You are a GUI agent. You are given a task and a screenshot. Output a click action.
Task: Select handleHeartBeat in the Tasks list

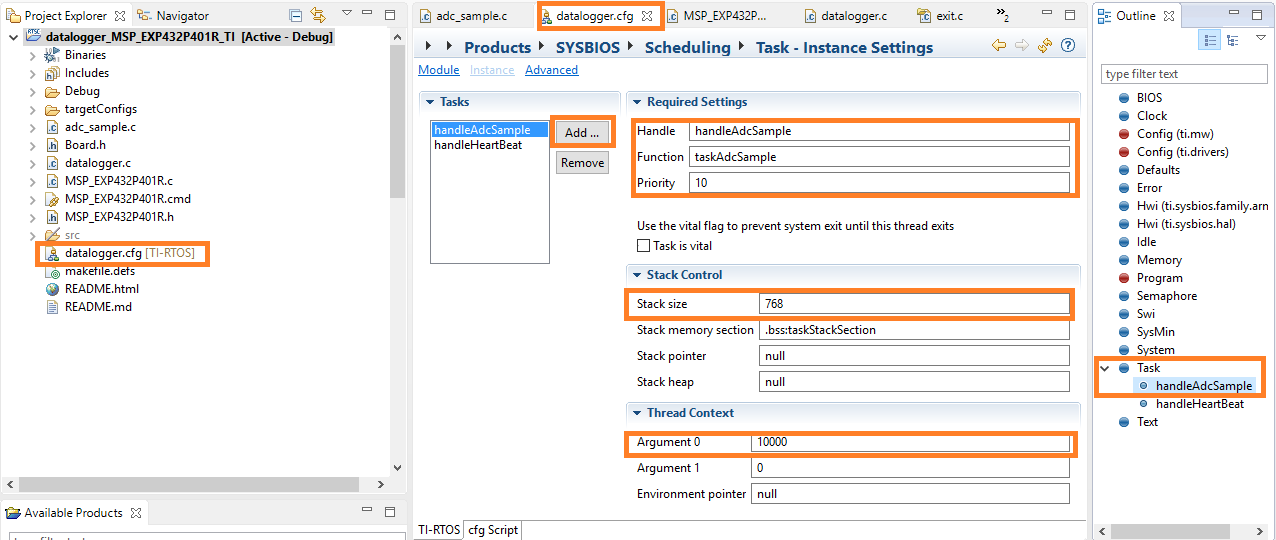coord(477,145)
